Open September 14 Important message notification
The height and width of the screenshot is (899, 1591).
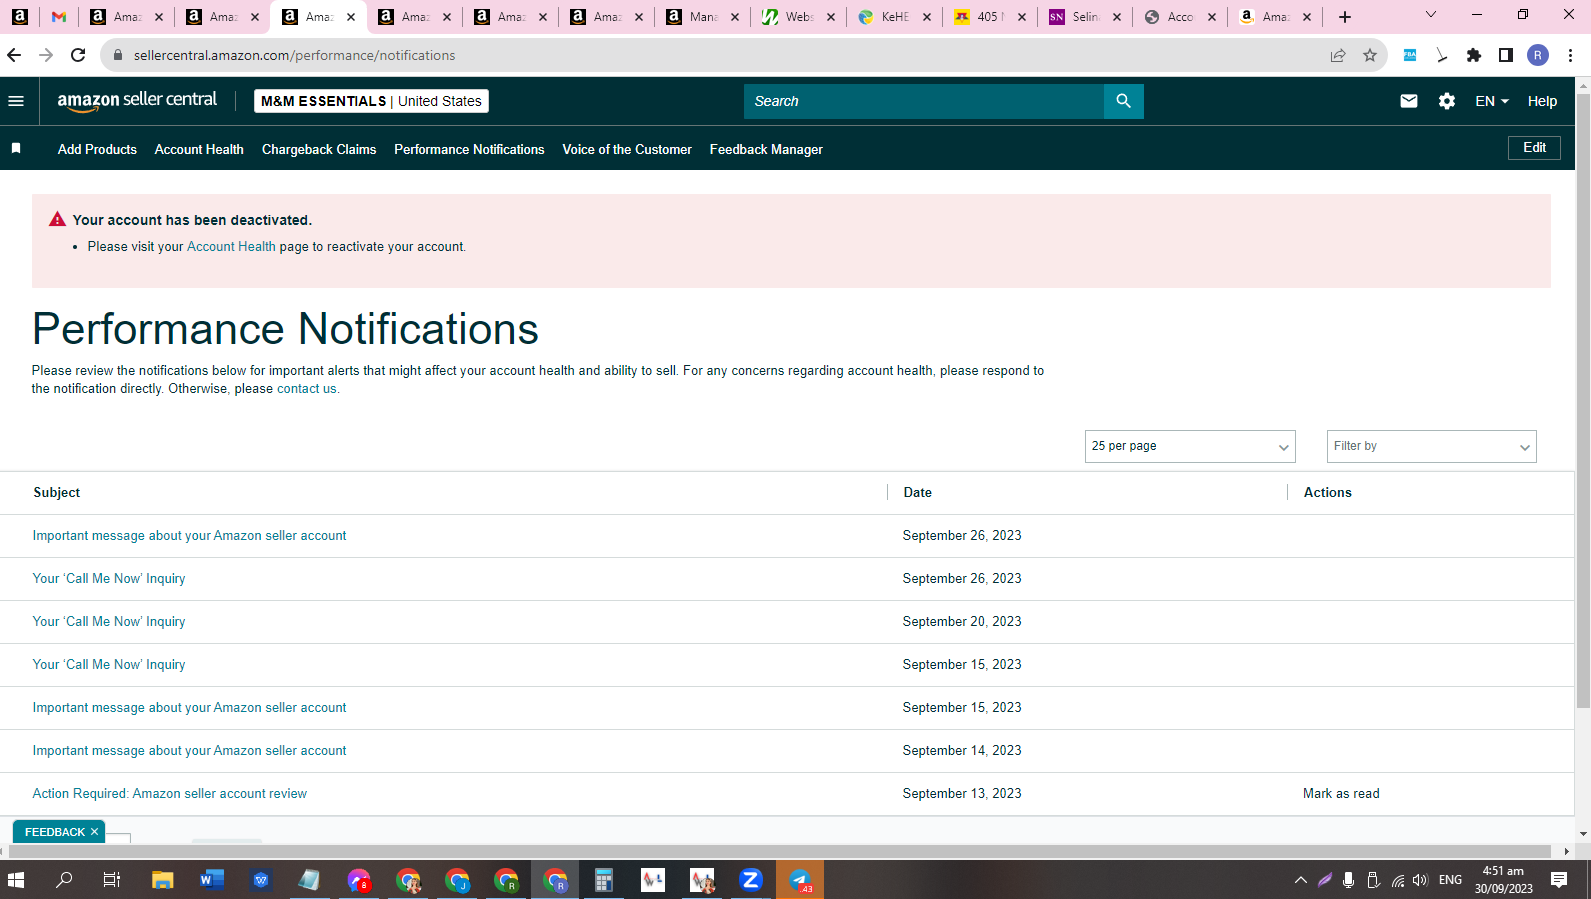189,751
